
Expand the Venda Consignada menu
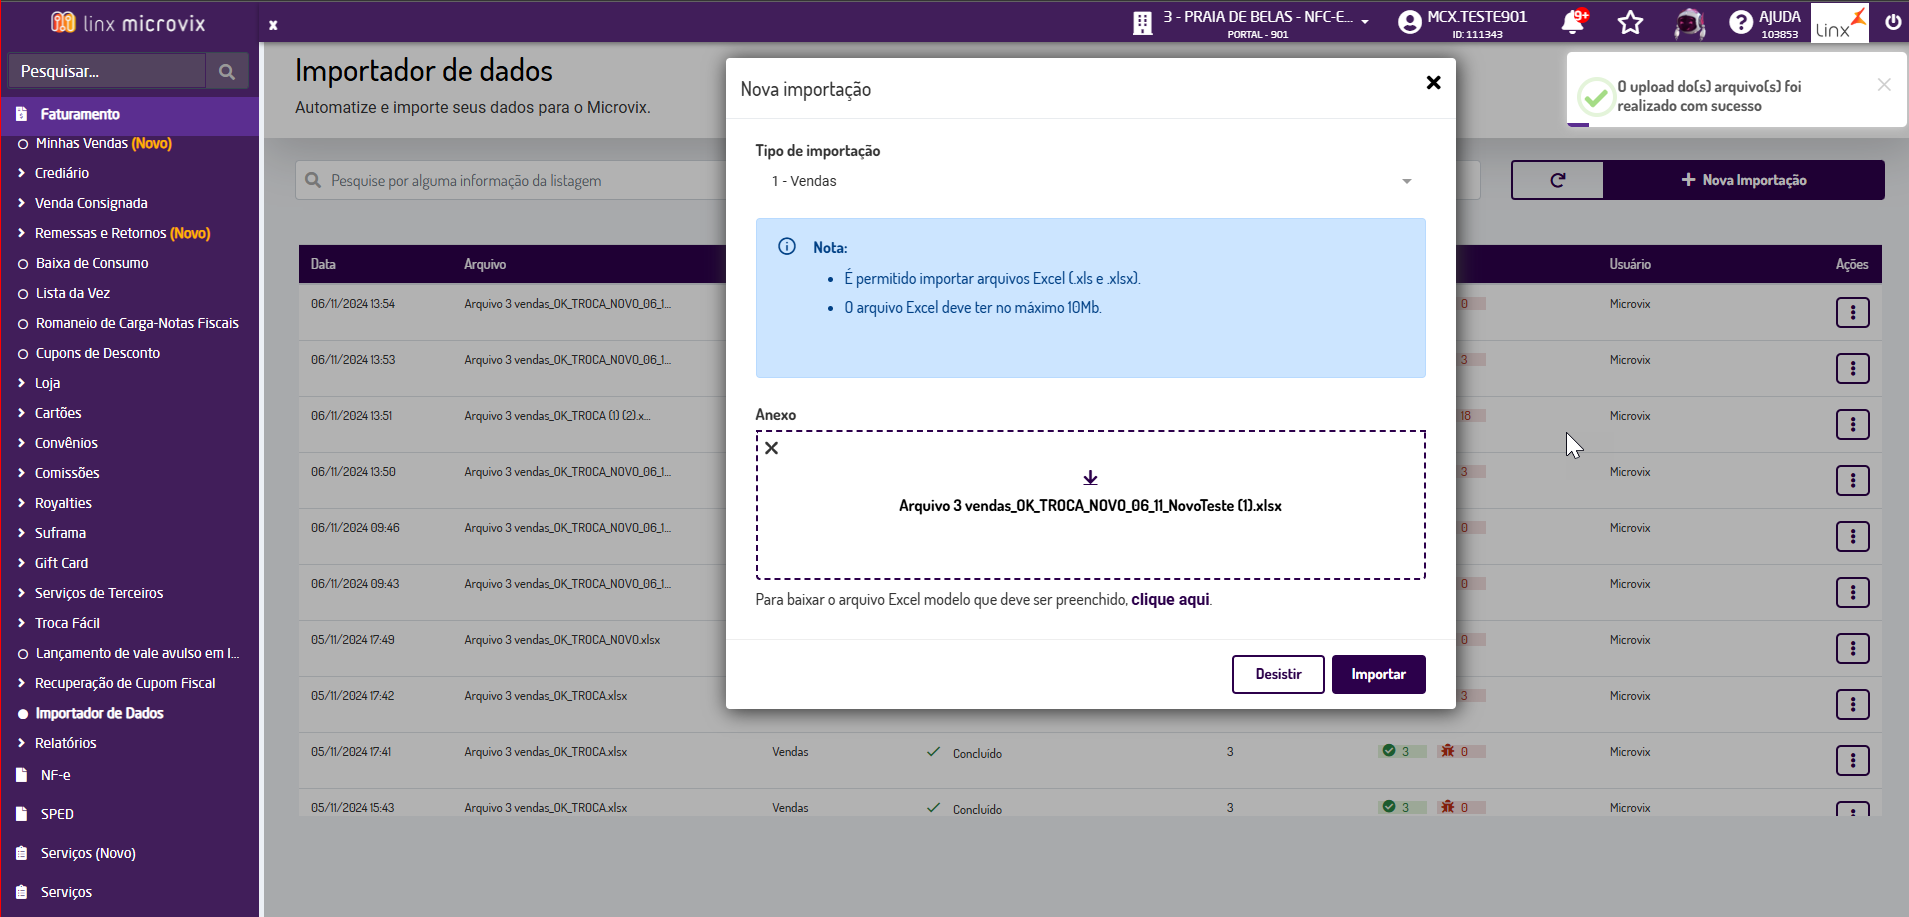click(x=91, y=203)
